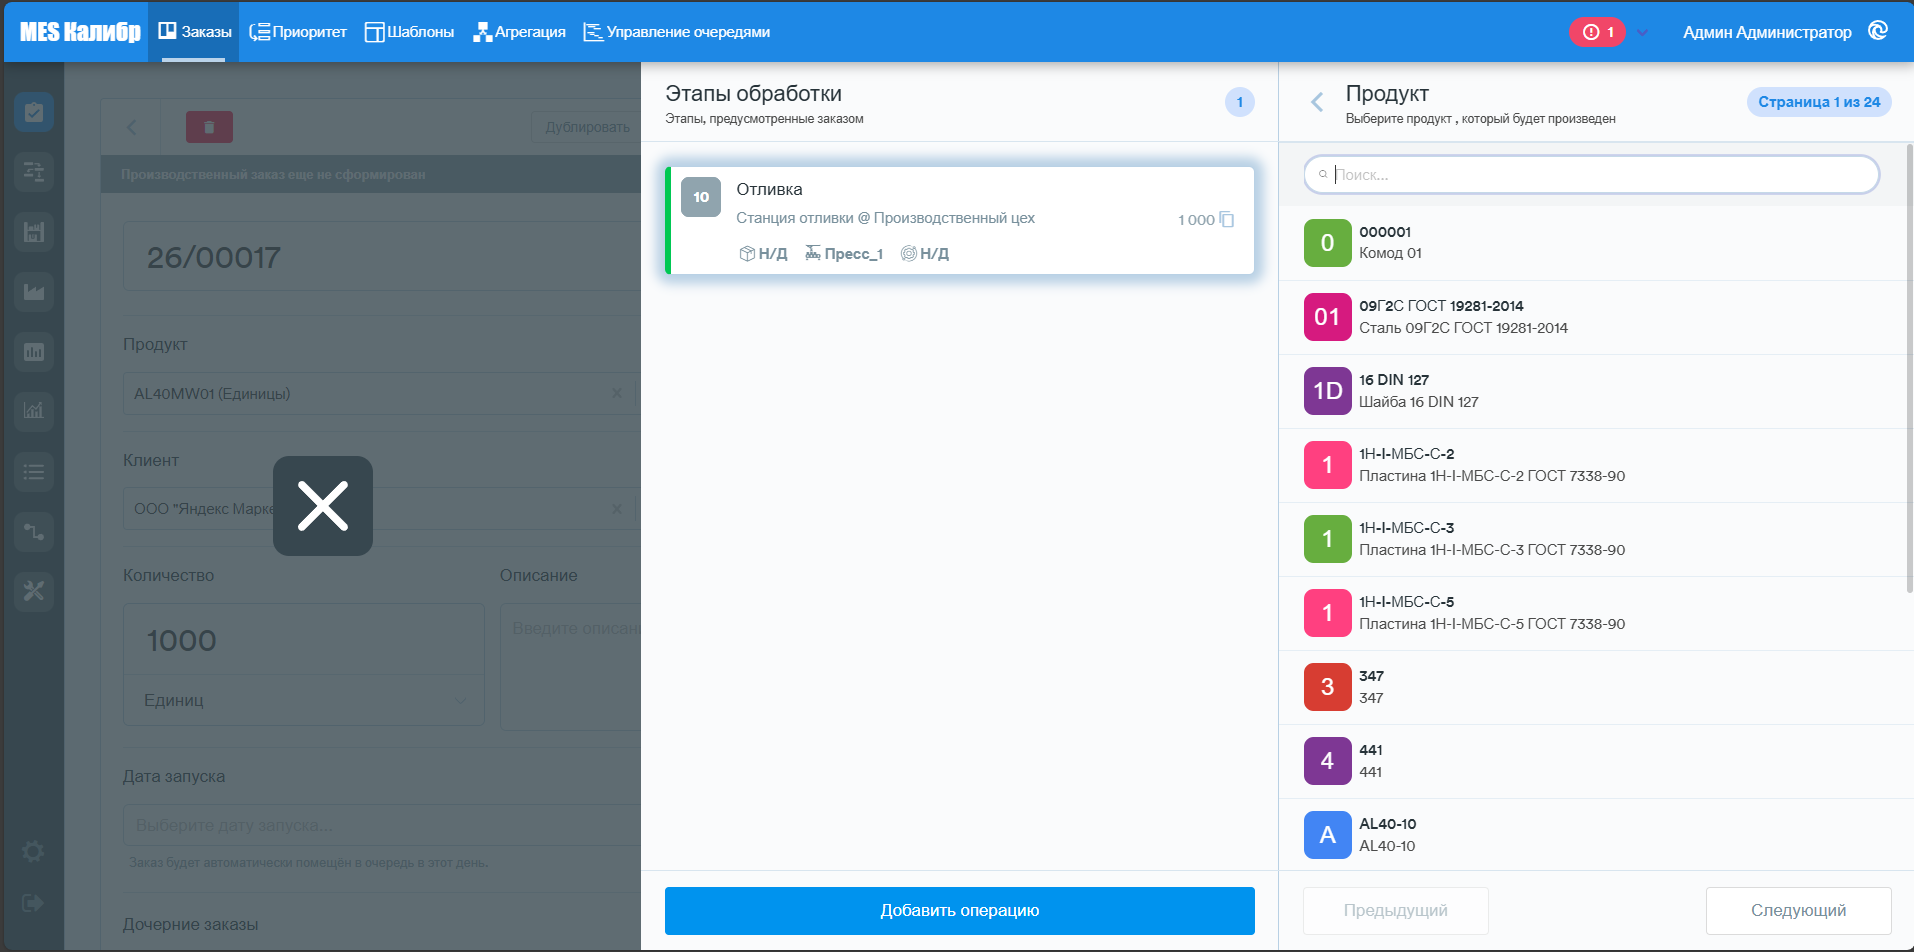Copy the 1 000 quantity icon
The width and height of the screenshot is (1914, 952).
[x=1227, y=219]
